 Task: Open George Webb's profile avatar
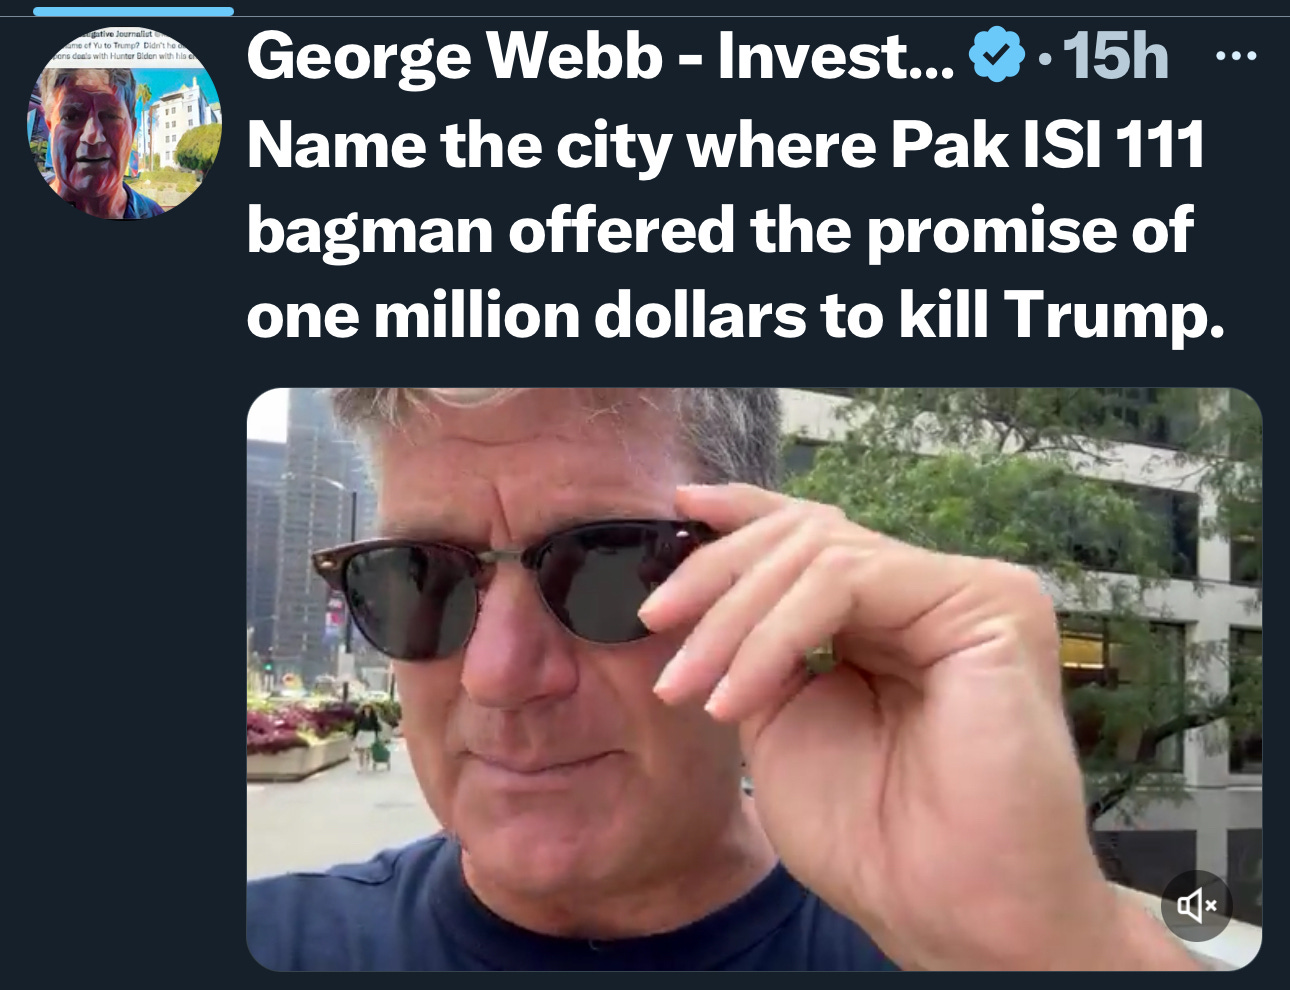(123, 122)
